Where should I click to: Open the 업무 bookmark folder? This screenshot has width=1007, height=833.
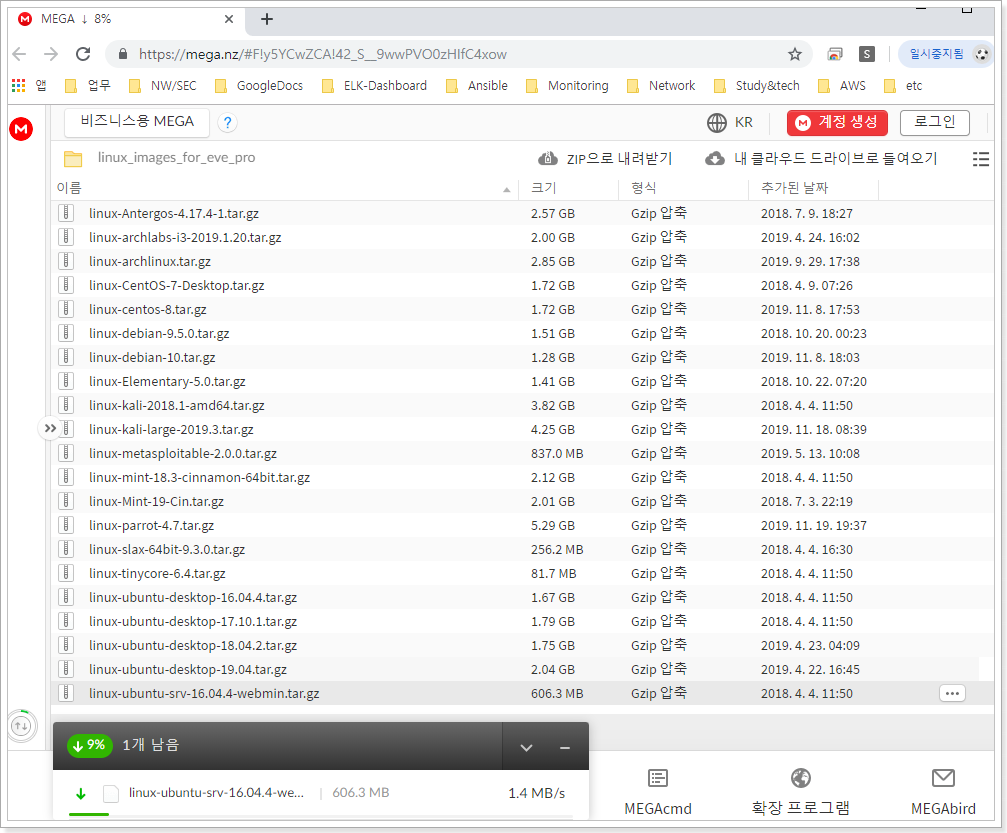tap(87, 85)
